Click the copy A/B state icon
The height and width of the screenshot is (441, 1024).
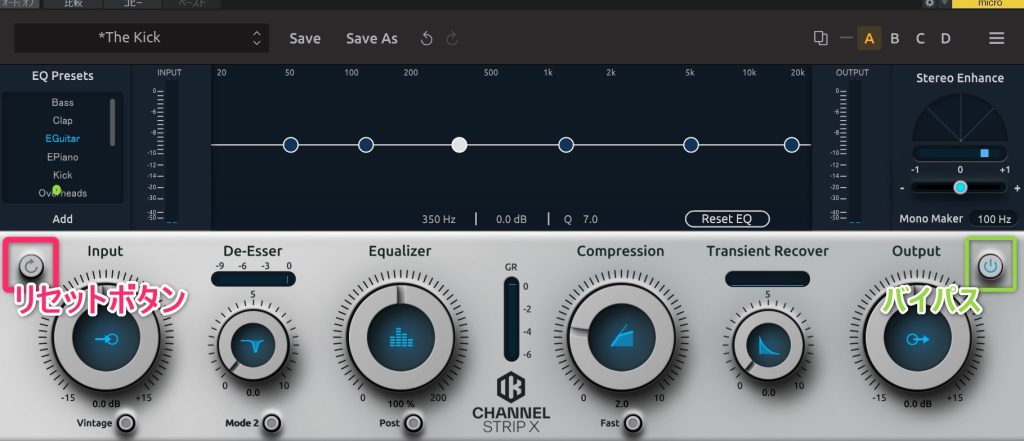[821, 39]
